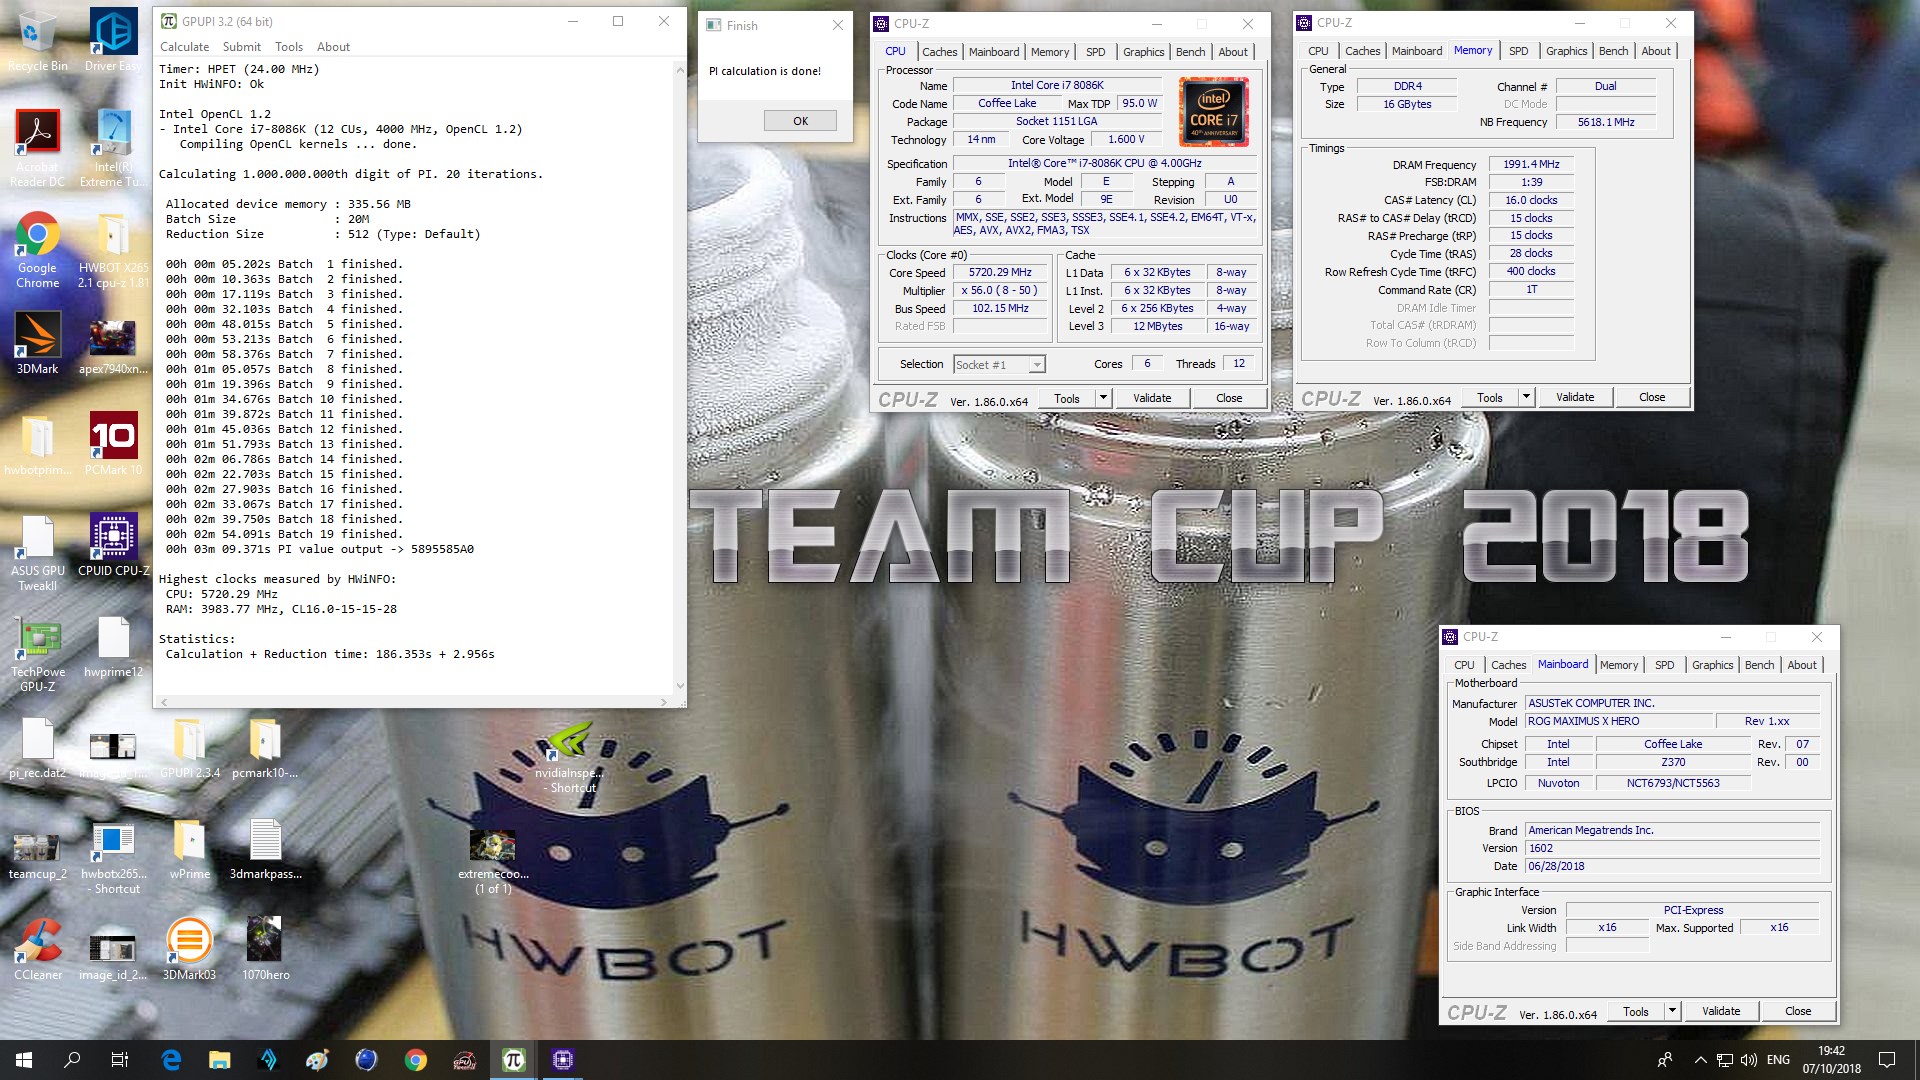Open ASUS GPU TweakII shortcut

(37, 552)
